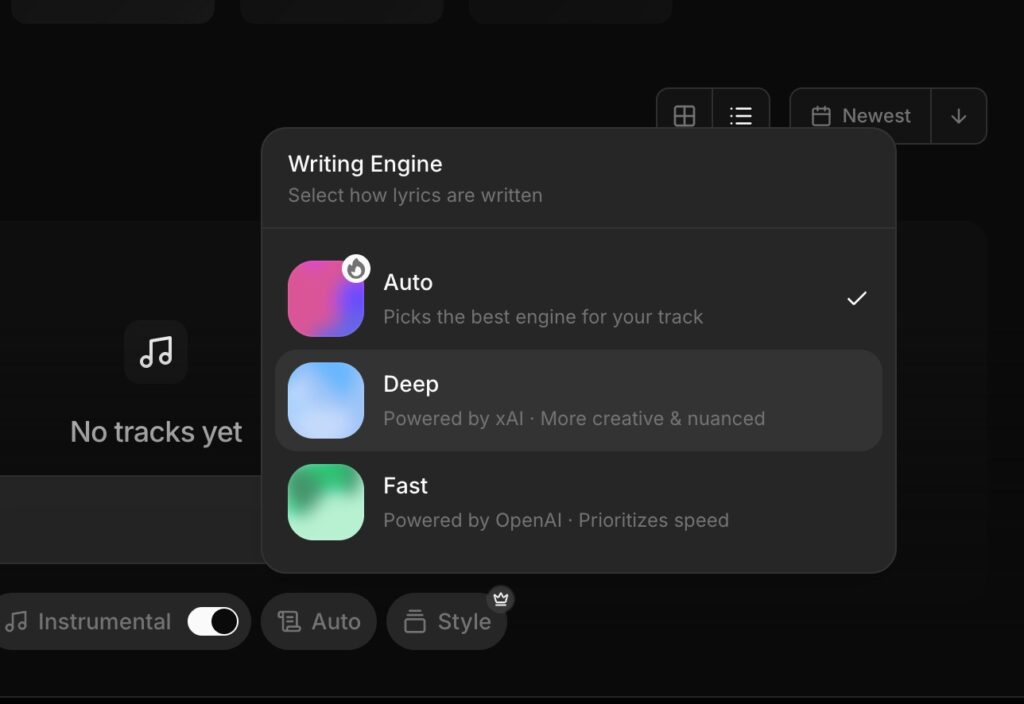Click the music note icon above No tracks yet

click(155, 352)
